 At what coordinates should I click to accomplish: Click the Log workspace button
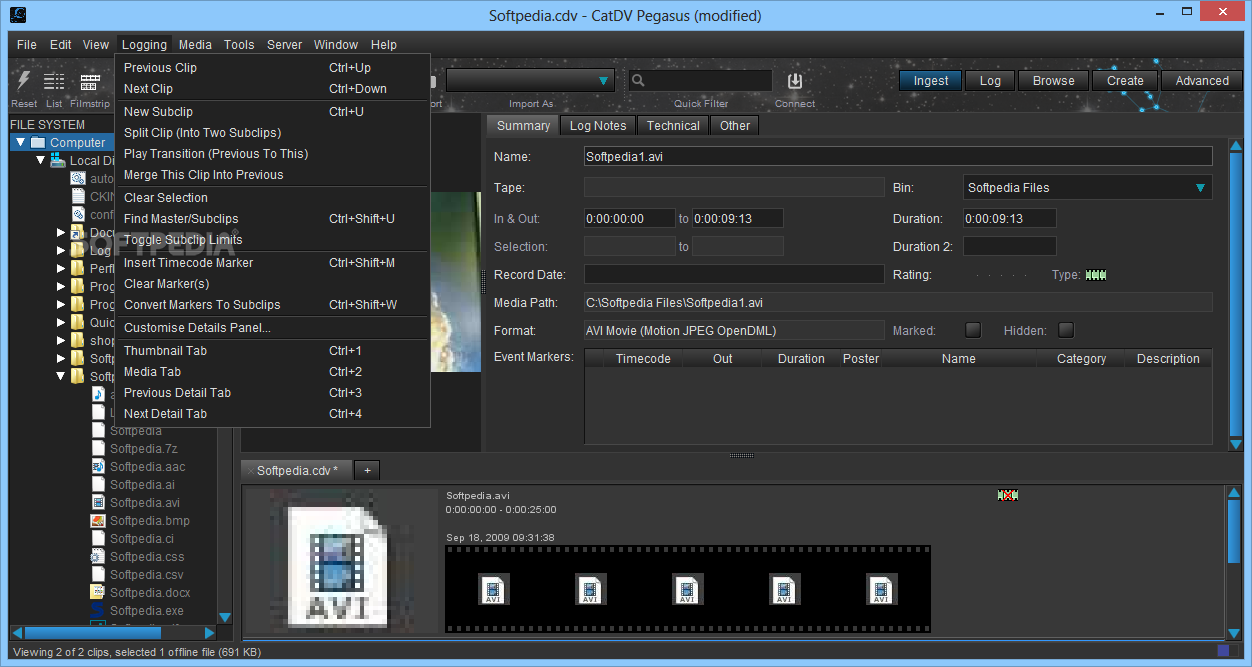[x=990, y=81]
